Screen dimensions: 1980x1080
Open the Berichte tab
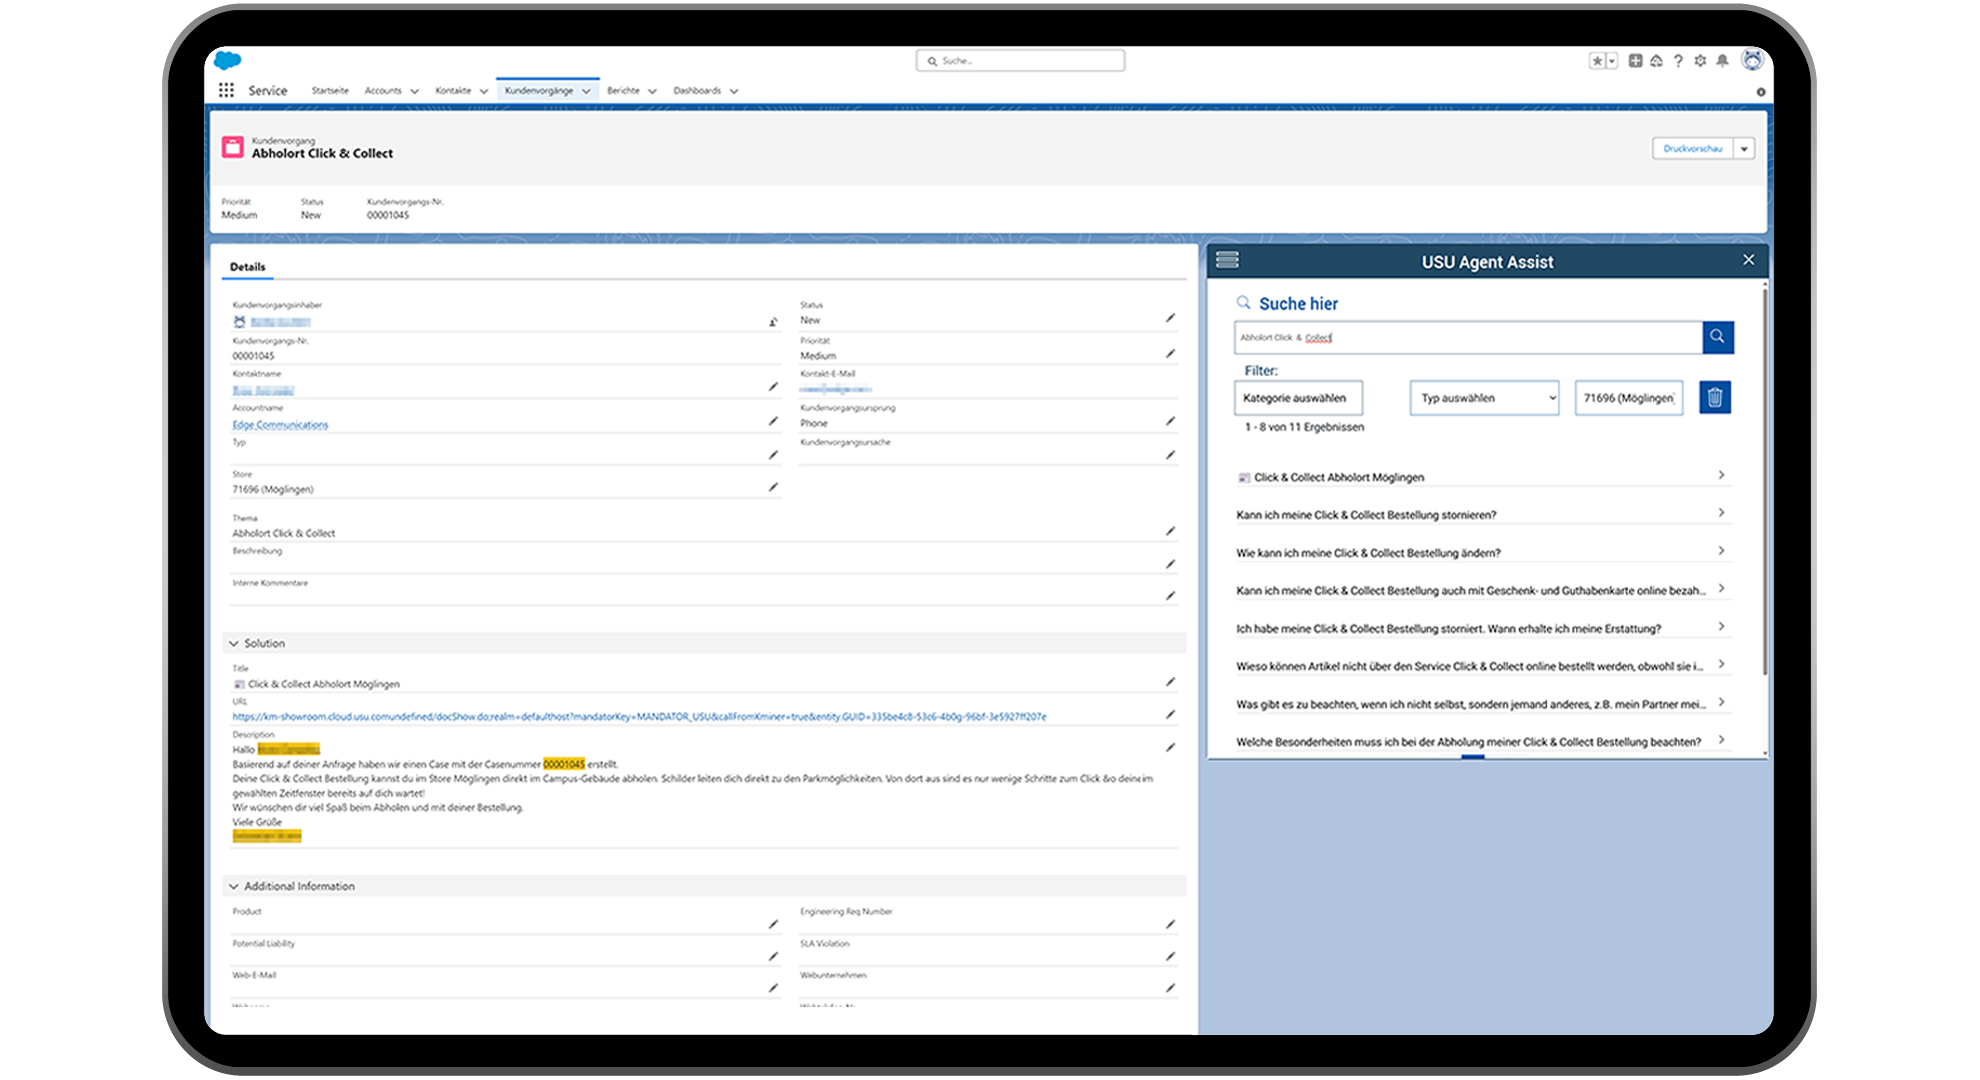(x=623, y=91)
